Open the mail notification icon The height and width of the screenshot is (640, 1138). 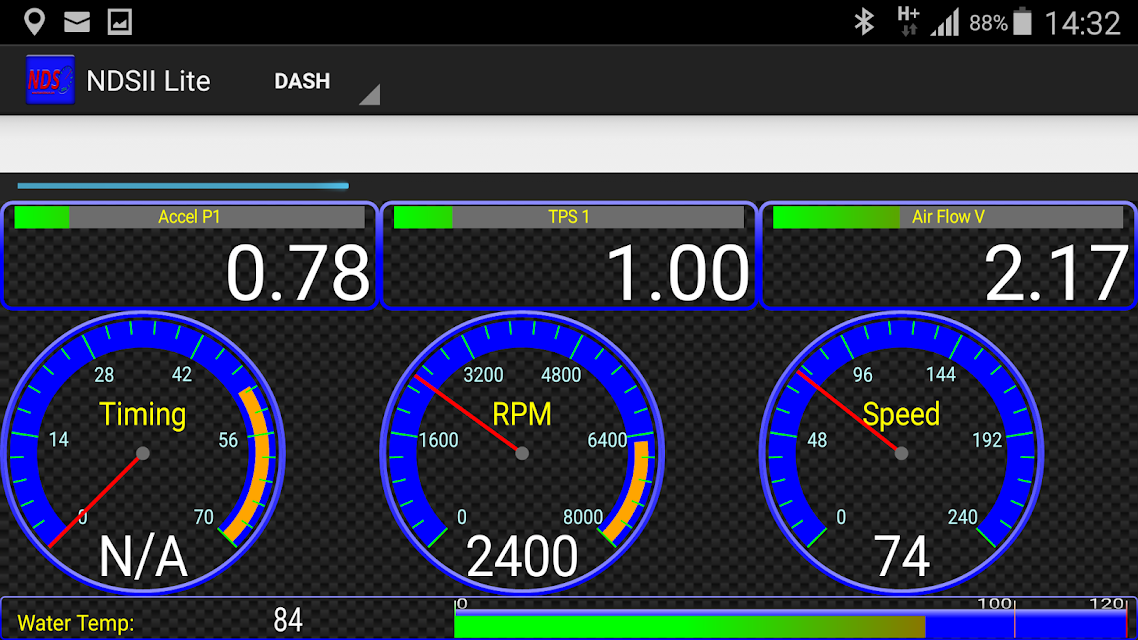pyautogui.click(x=77, y=22)
